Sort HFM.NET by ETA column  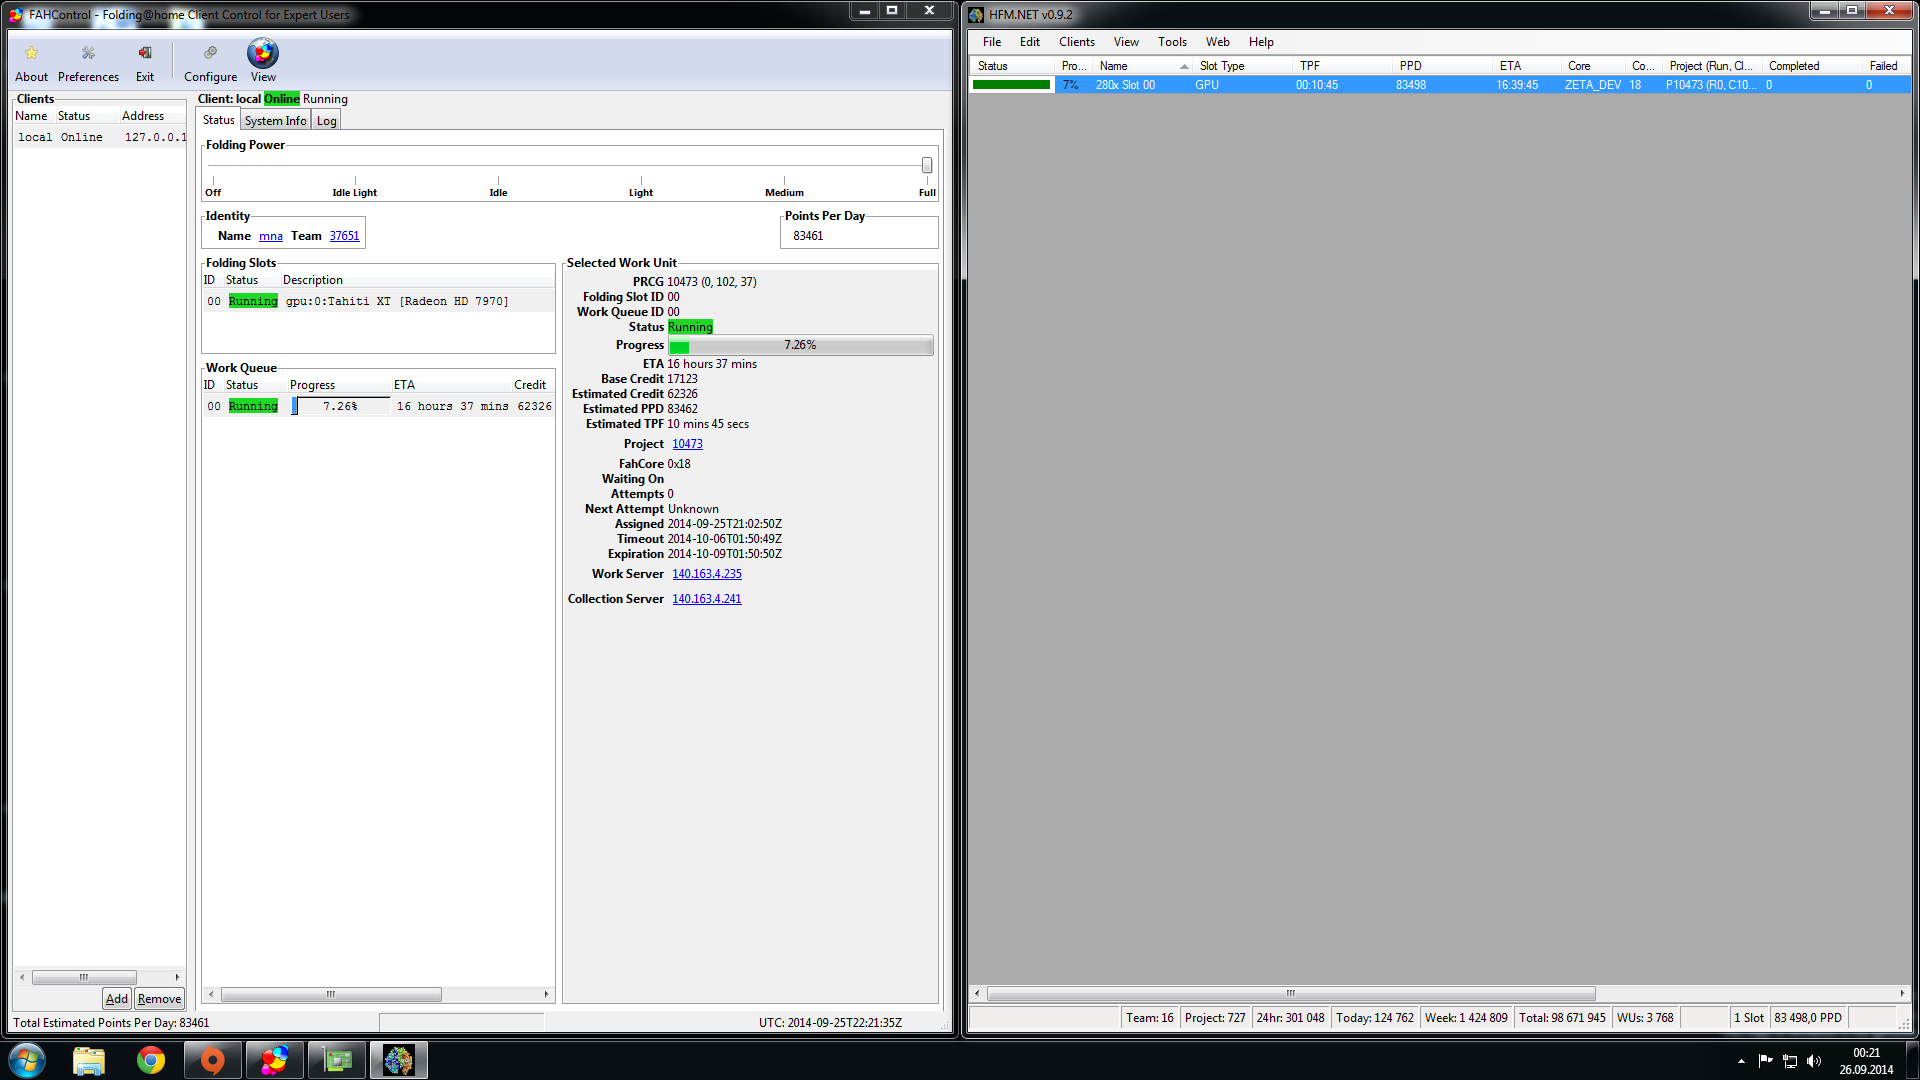[x=1527, y=66]
